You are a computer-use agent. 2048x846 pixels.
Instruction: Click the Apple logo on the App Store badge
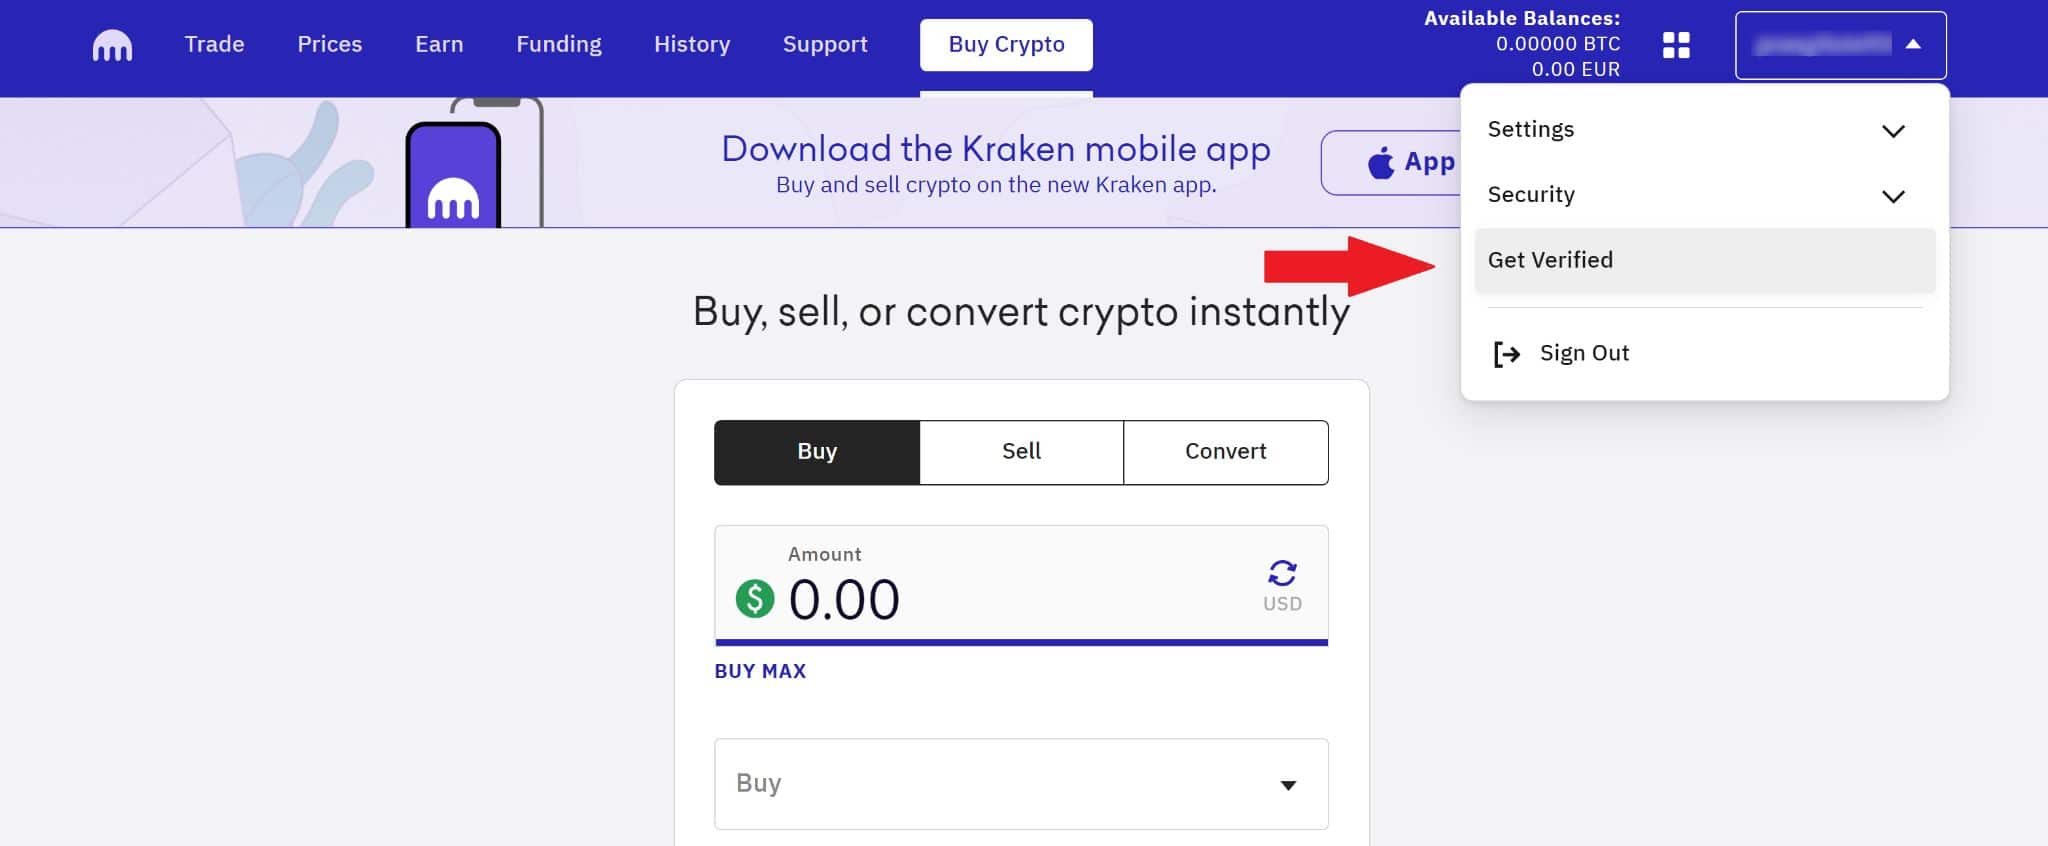pyautogui.click(x=1381, y=160)
